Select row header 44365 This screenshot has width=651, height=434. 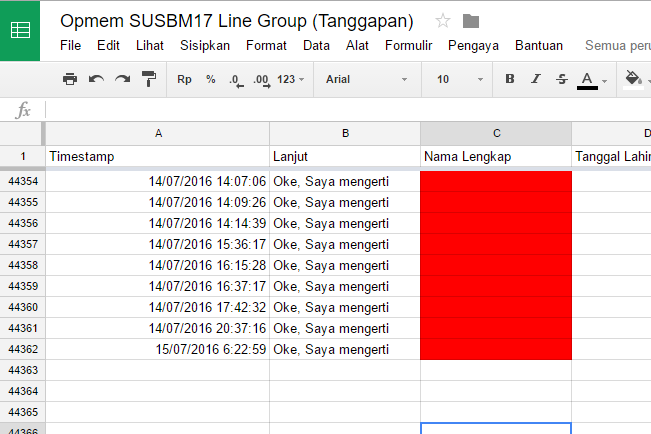pos(23,412)
